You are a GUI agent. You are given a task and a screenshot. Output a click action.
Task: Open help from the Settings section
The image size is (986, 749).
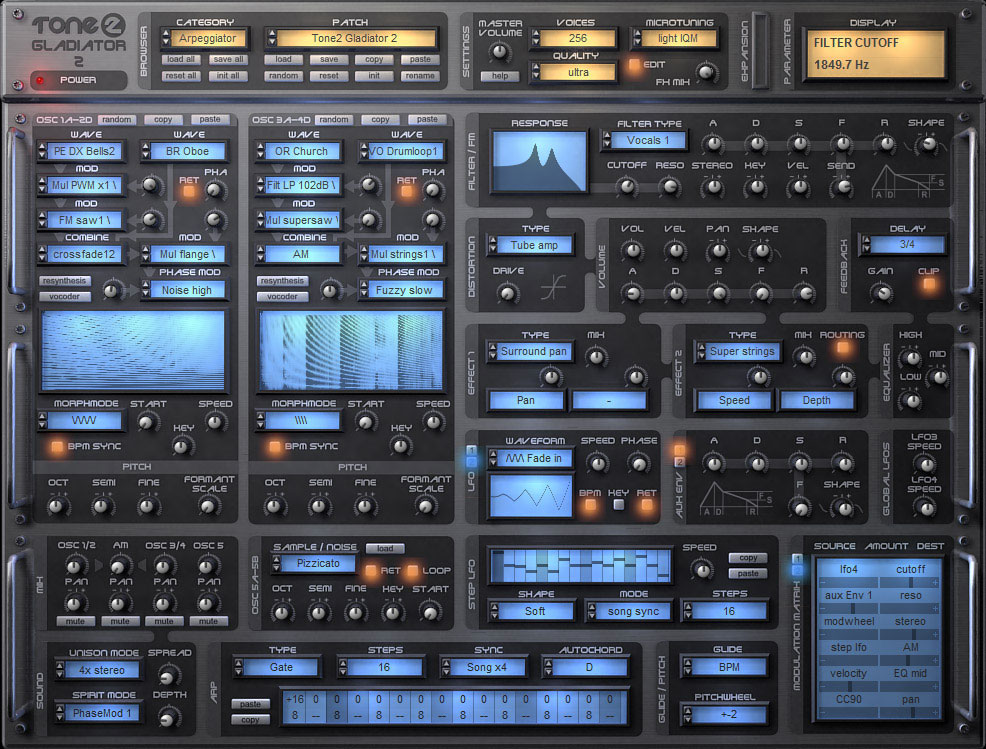(x=500, y=76)
